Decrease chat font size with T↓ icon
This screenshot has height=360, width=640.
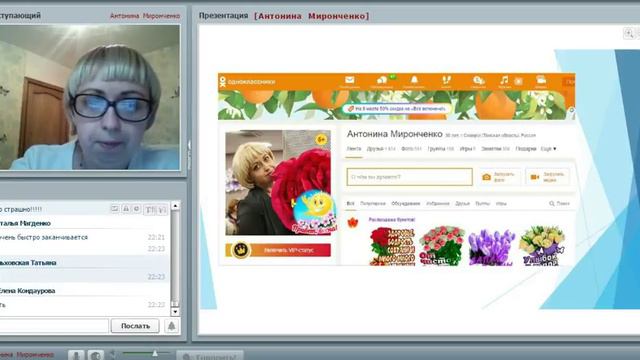[162, 210]
